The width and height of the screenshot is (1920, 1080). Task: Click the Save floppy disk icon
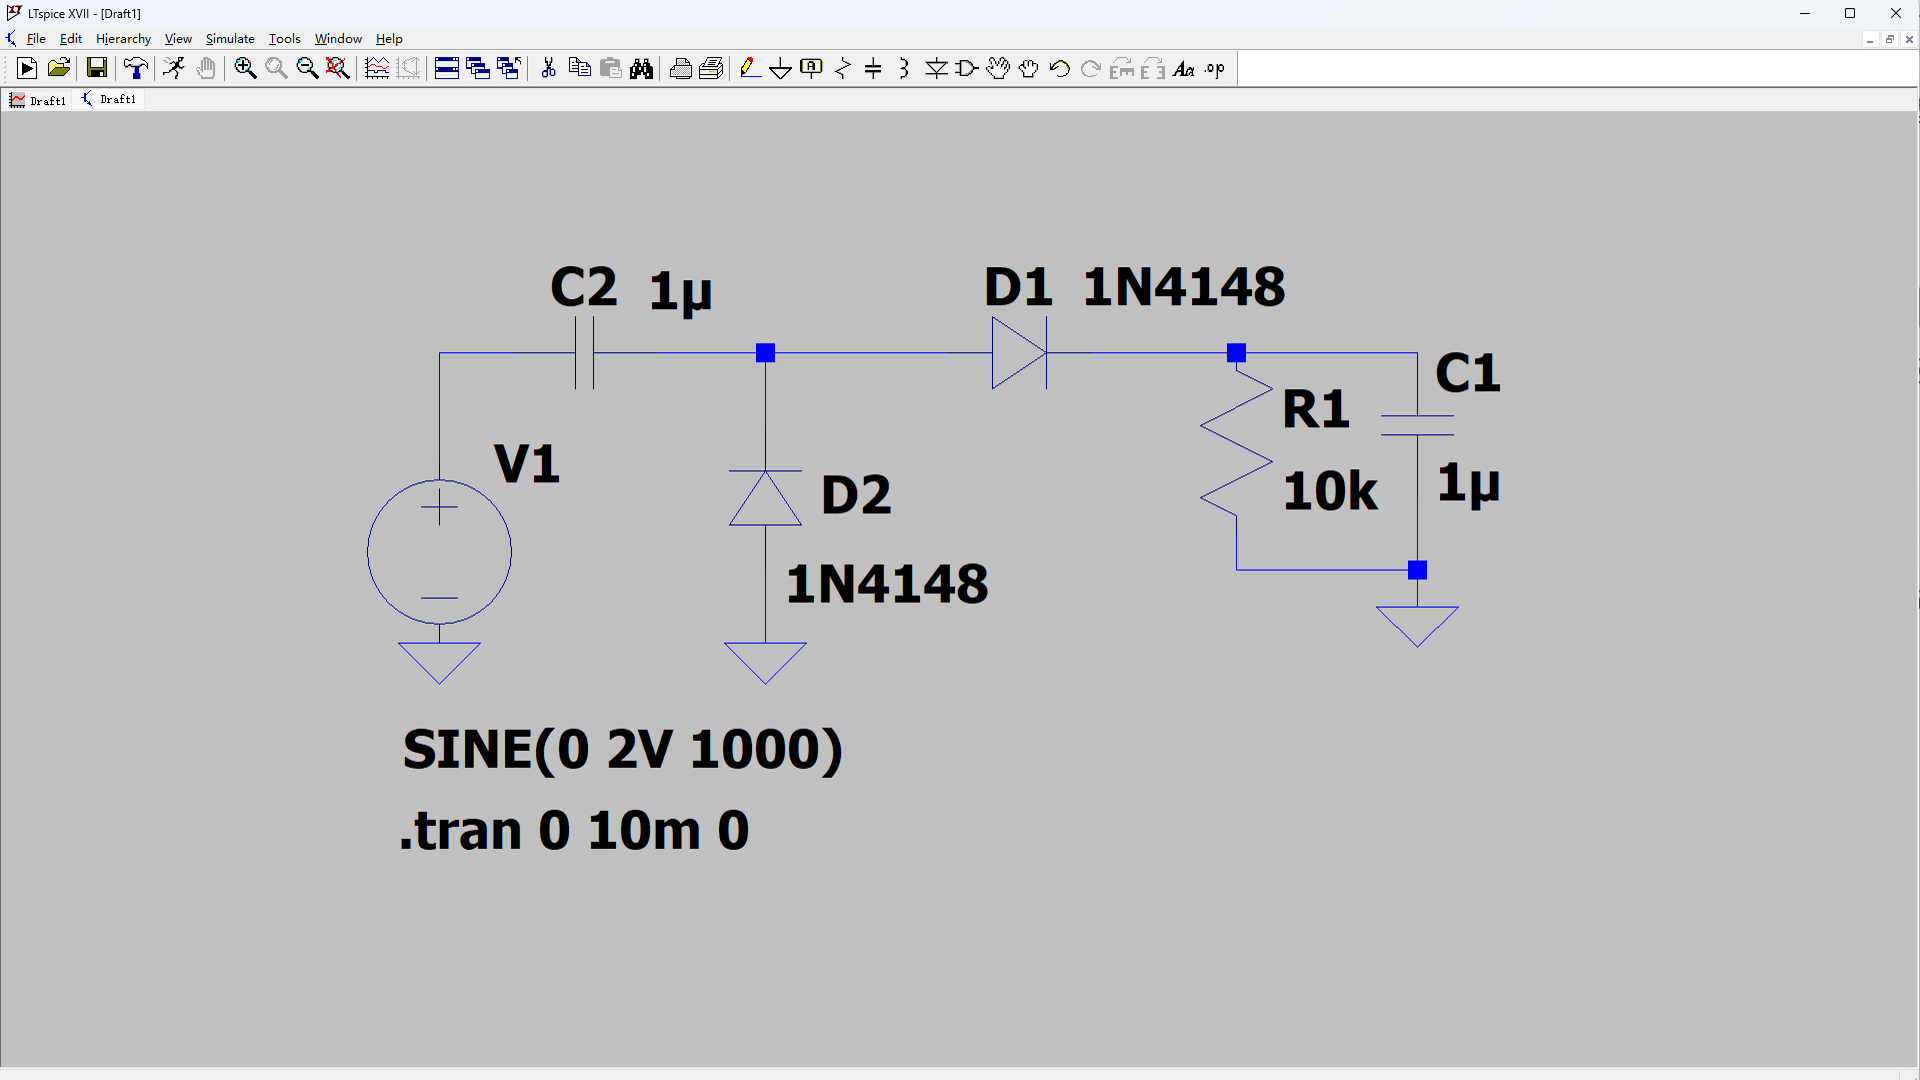coord(96,68)
